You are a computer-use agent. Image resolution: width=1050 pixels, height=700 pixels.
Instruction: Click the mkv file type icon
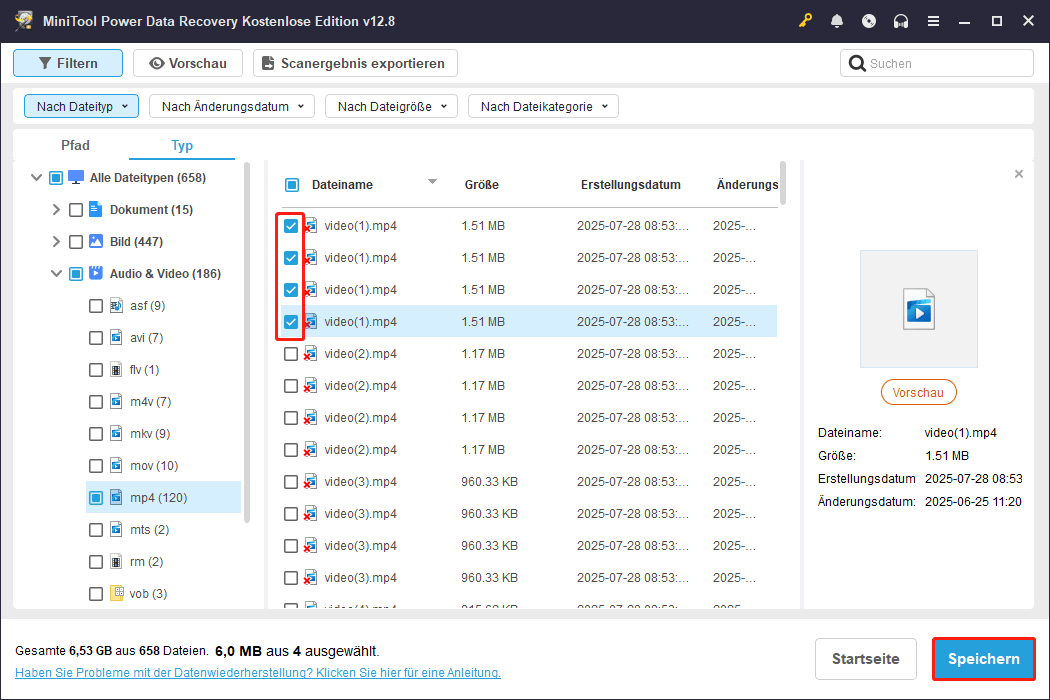[116, 433]
